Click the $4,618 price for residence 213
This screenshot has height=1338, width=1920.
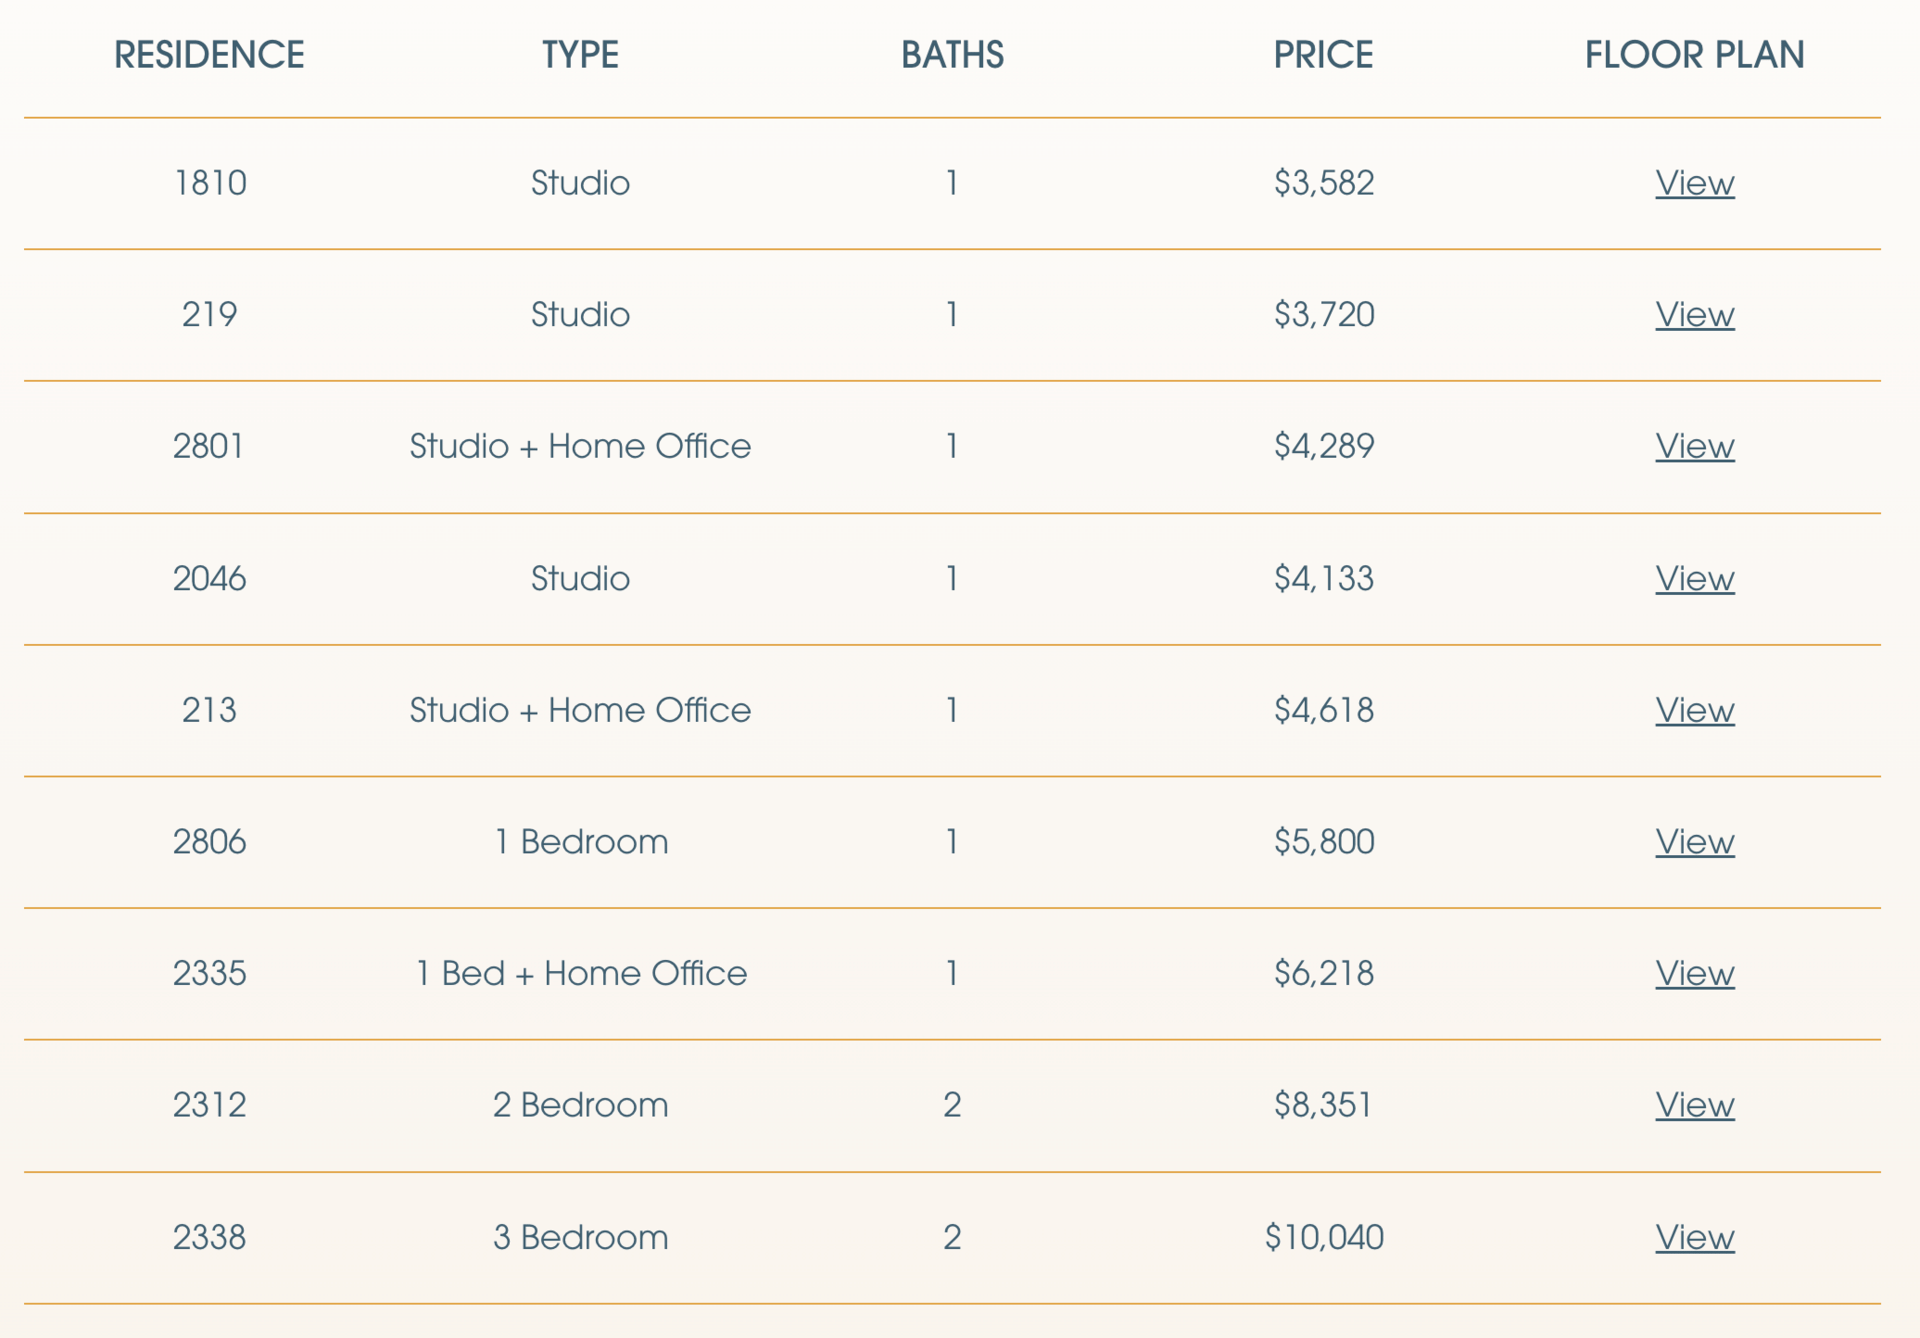point(1323,710)
